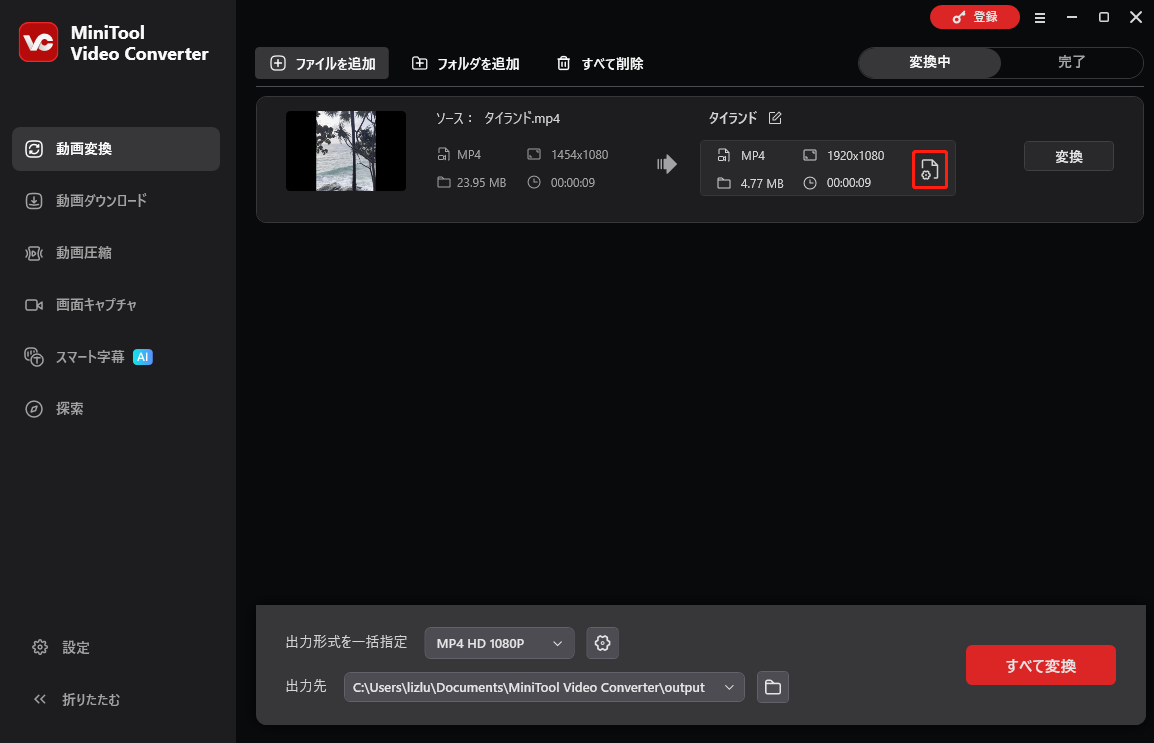Screen dimensions: 1154x743
Task: Expand the MP4 HD 1080P format dropdown
Action: 499,643
